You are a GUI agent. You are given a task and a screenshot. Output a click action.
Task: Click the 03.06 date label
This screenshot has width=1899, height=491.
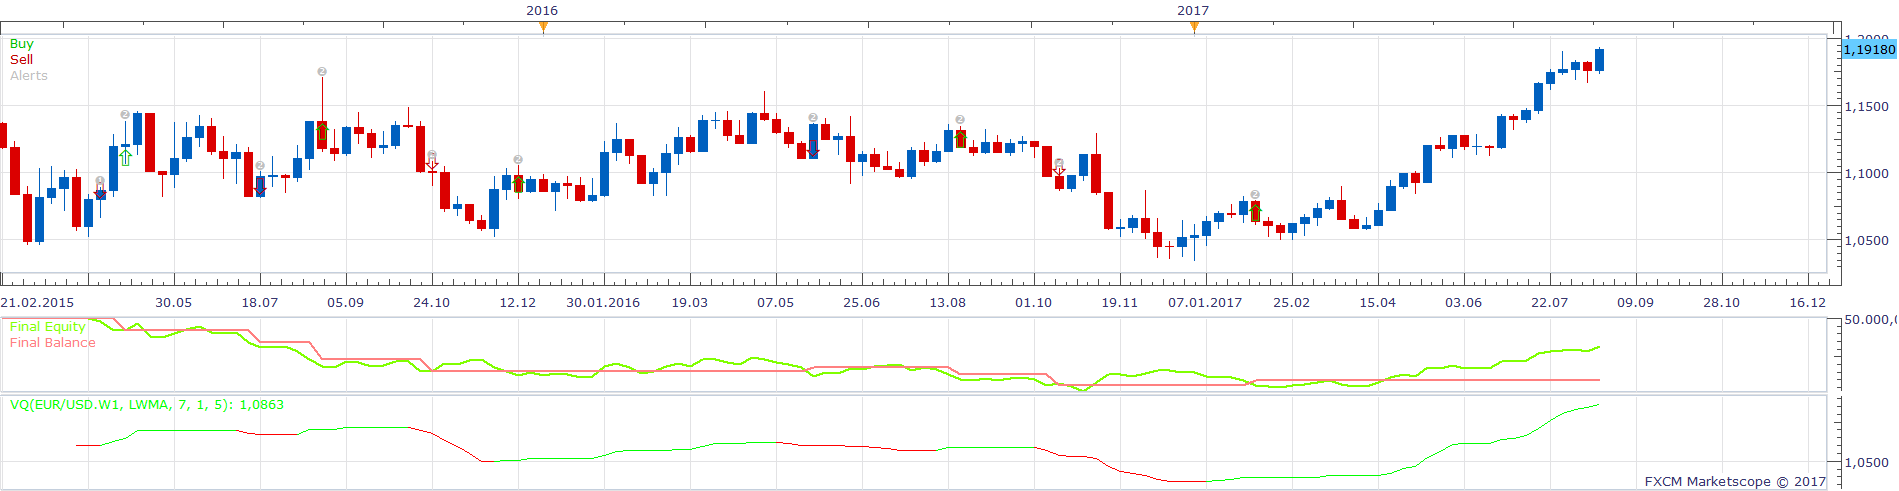pos(1464,302)
